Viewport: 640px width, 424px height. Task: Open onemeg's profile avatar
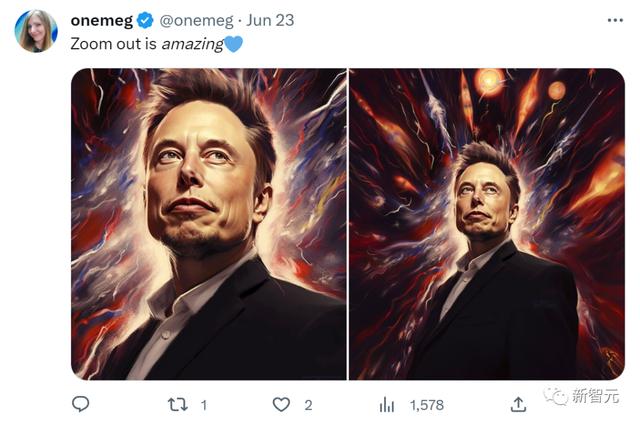point(35,32)
